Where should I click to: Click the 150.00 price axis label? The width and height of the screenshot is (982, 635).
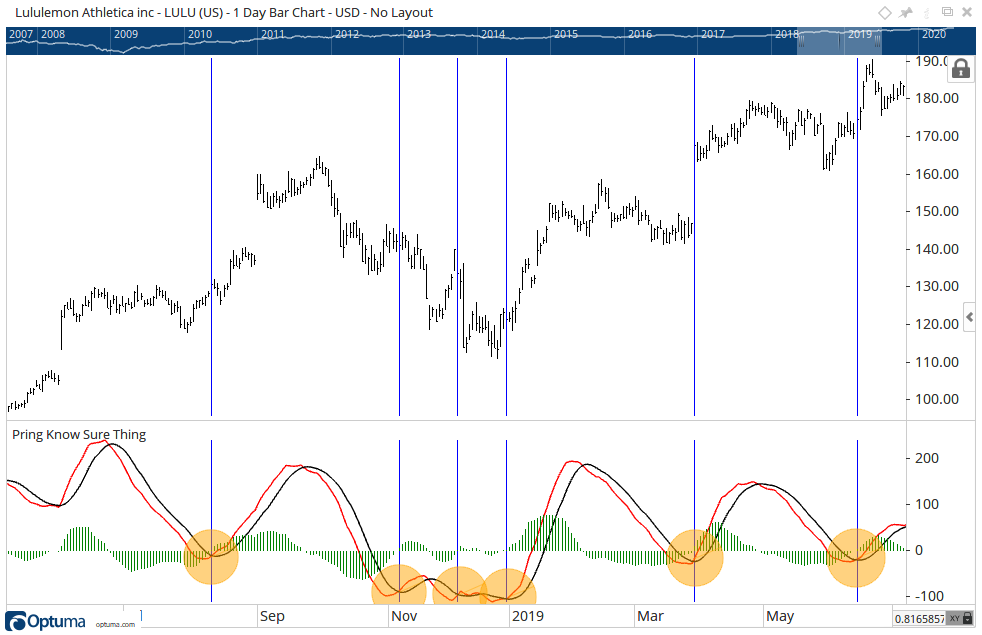pyautogui.click(x=937, y=211)
